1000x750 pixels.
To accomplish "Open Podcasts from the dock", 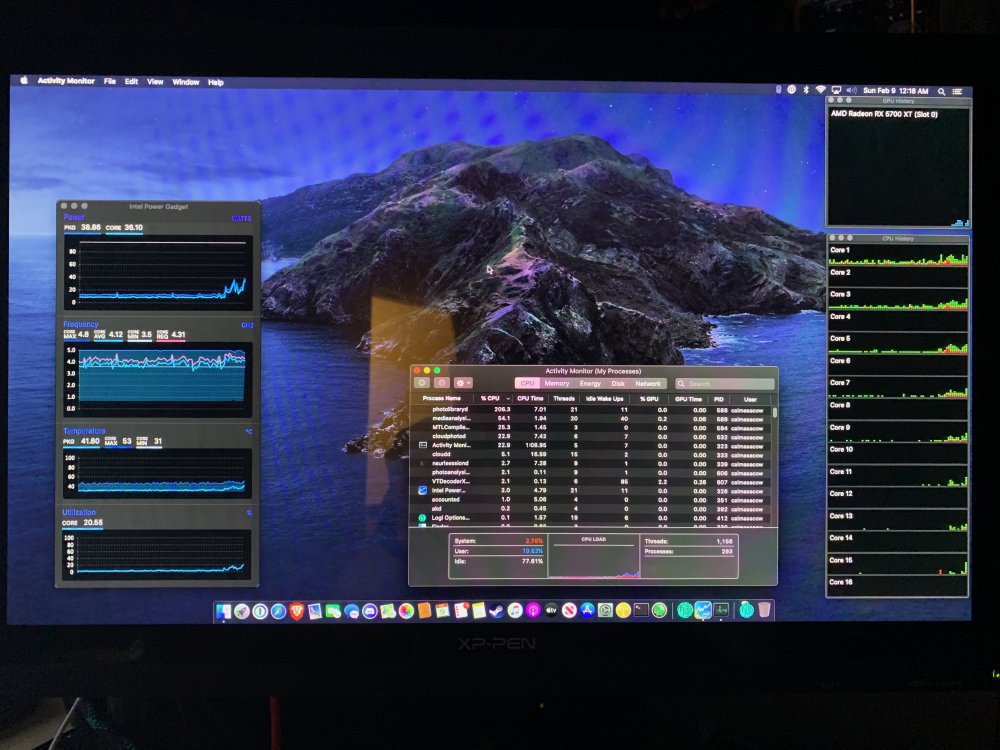I will coord(533,610).
